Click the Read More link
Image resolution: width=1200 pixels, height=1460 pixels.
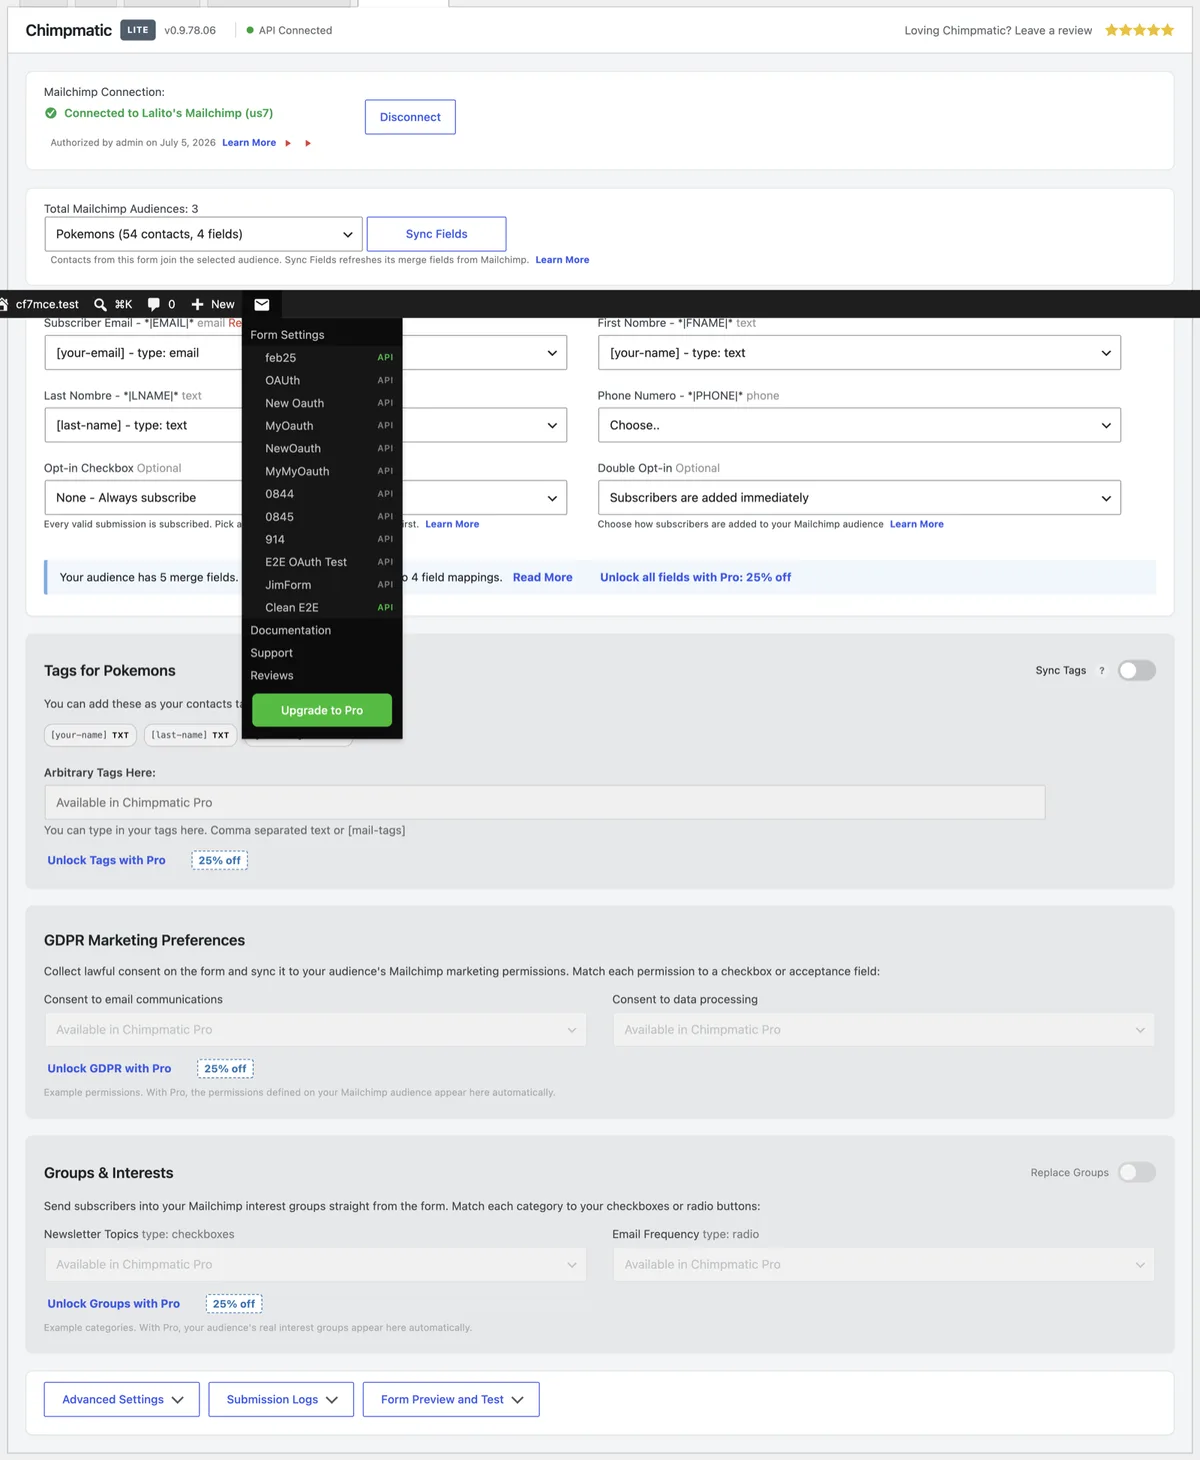pos(543,578)
